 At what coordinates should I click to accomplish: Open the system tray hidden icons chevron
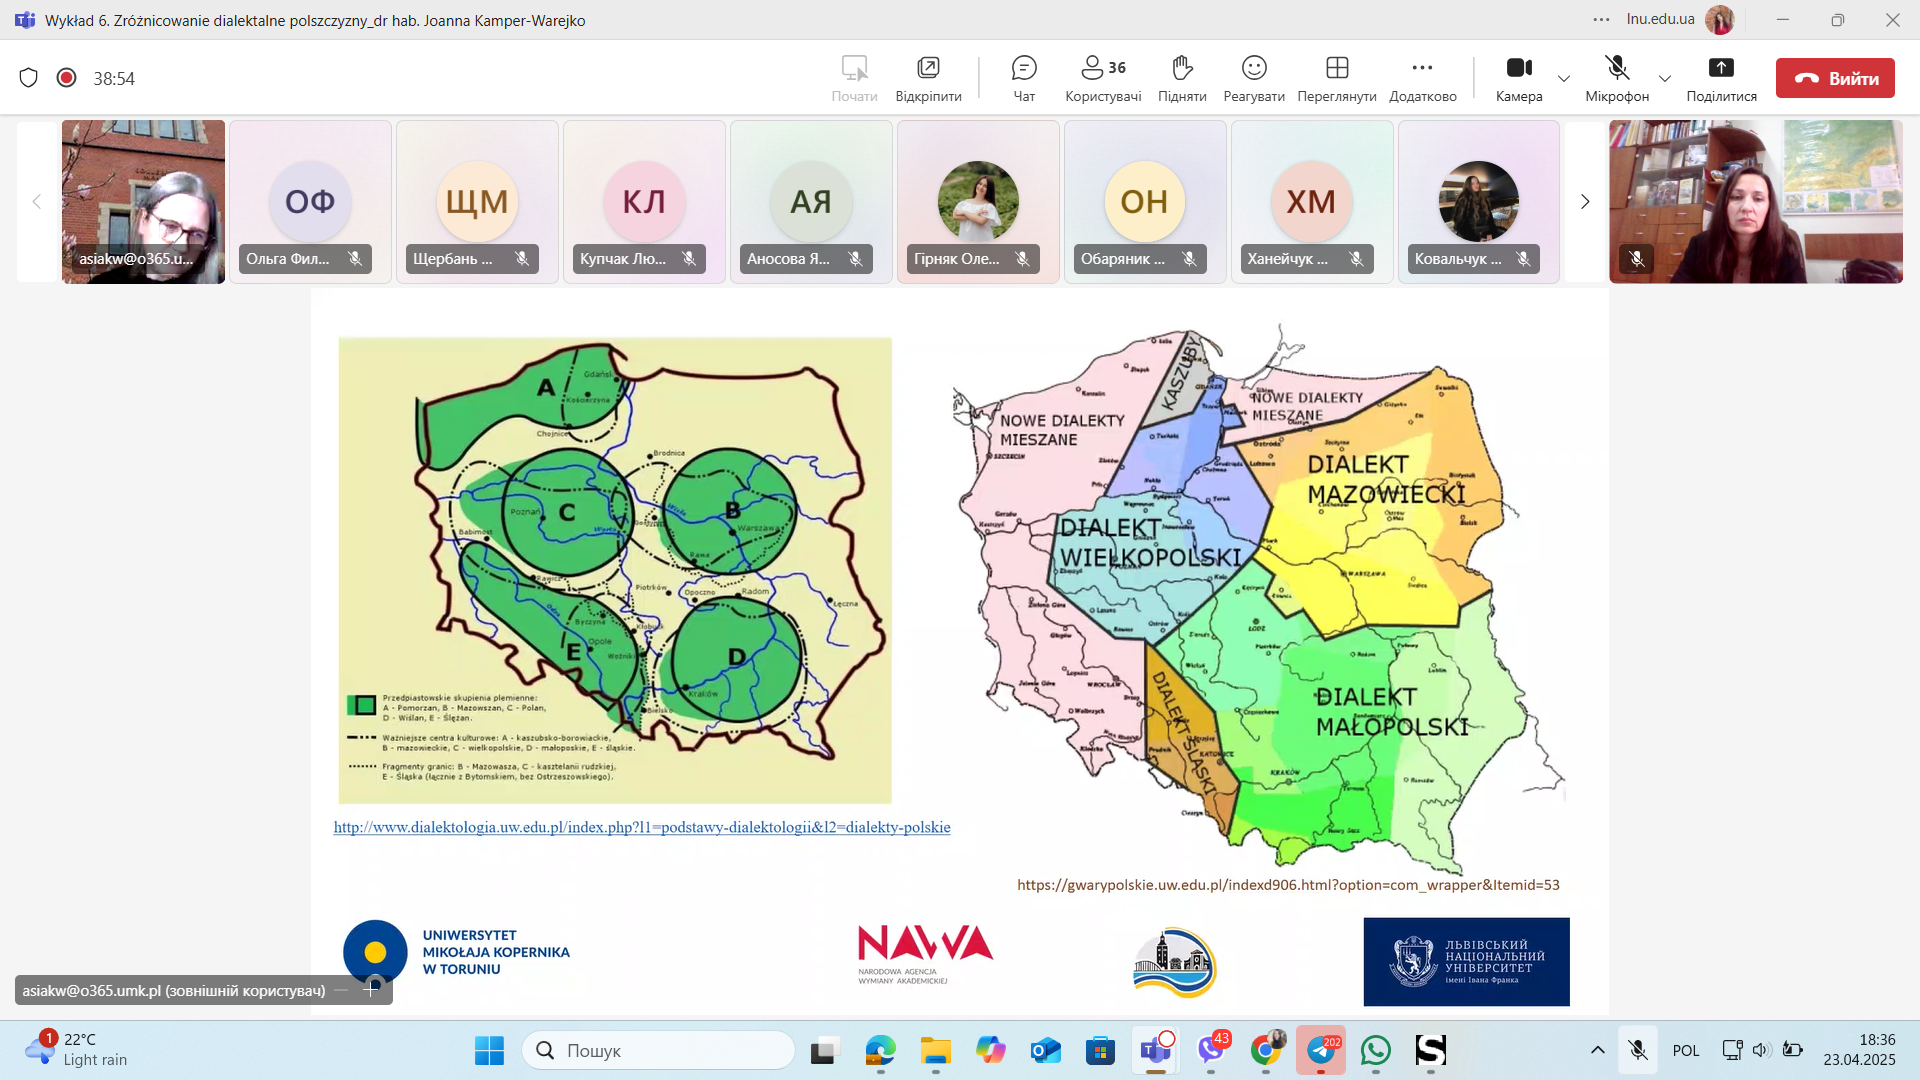[x=1598, y=1050]
